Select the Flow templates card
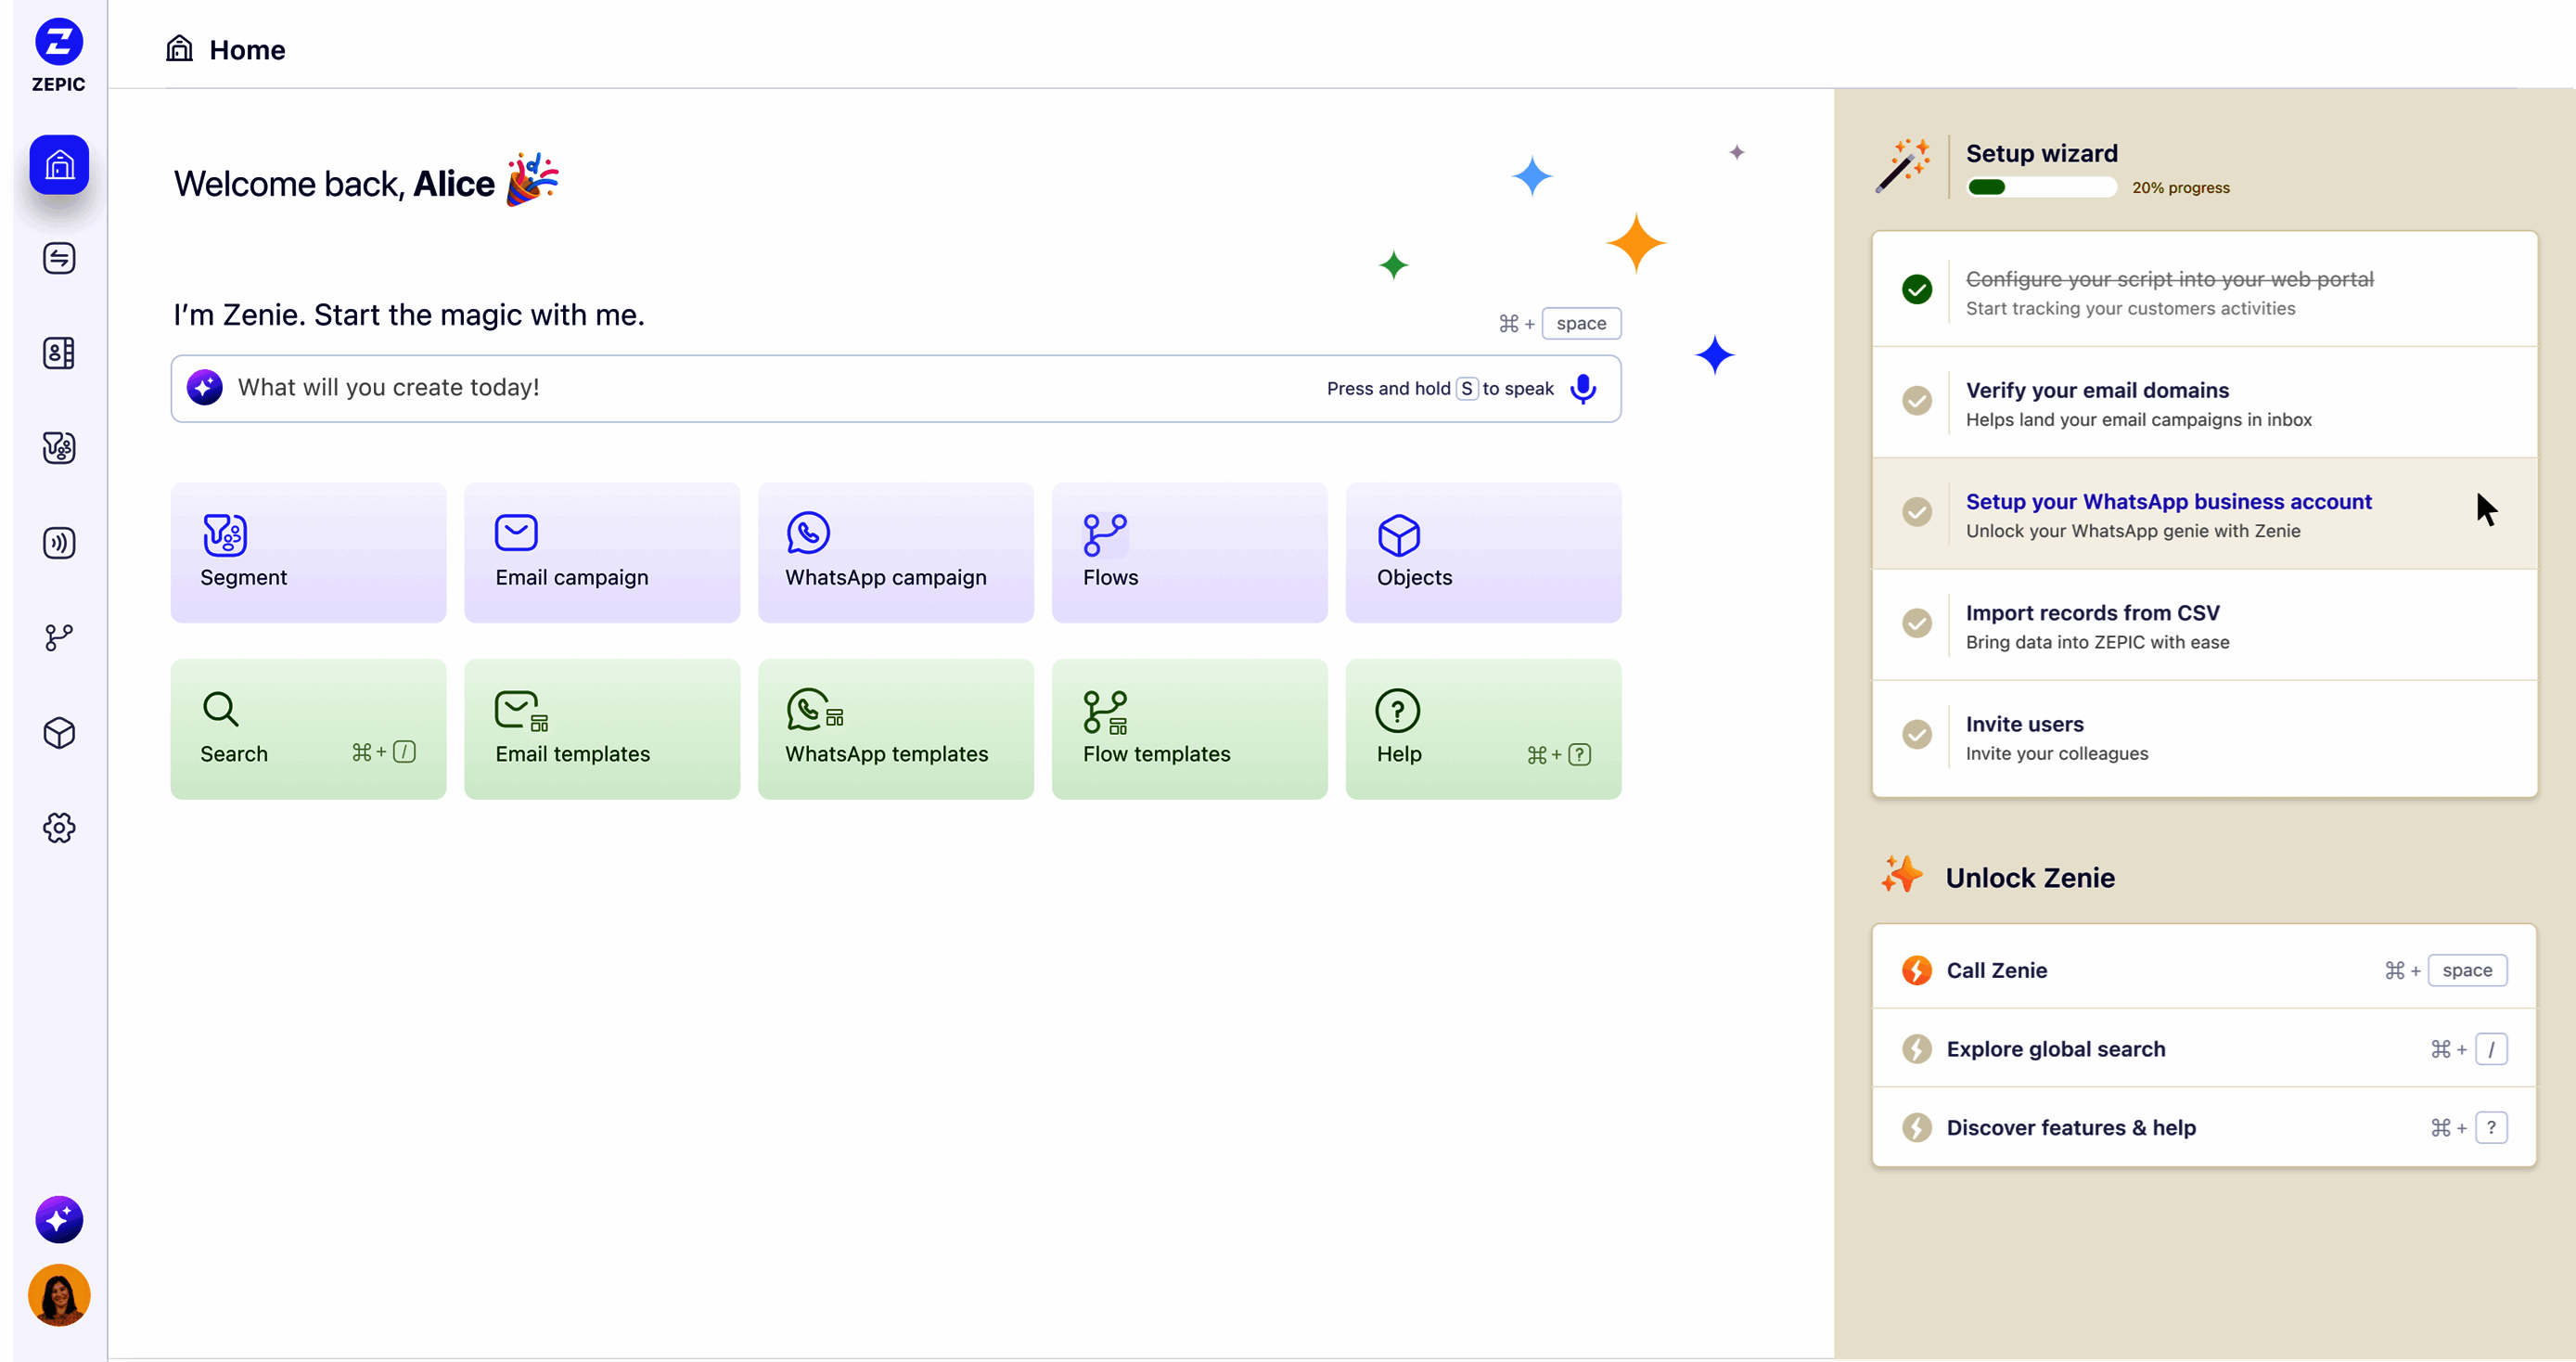 coord(1189,729)
